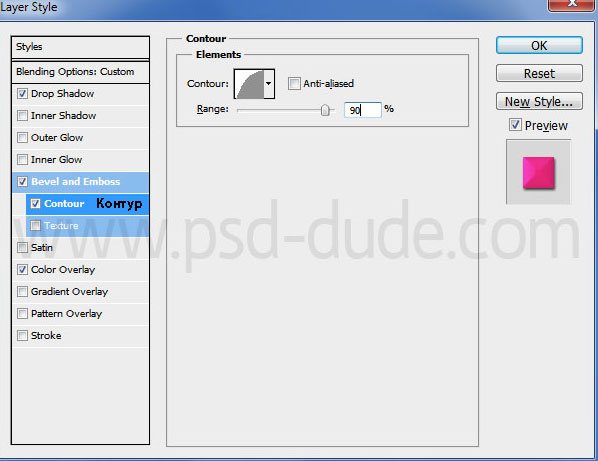This screenshot has height=461, width=598.
Task: Enable the Inner Shadow checkbox
Action: pos(23,116)
